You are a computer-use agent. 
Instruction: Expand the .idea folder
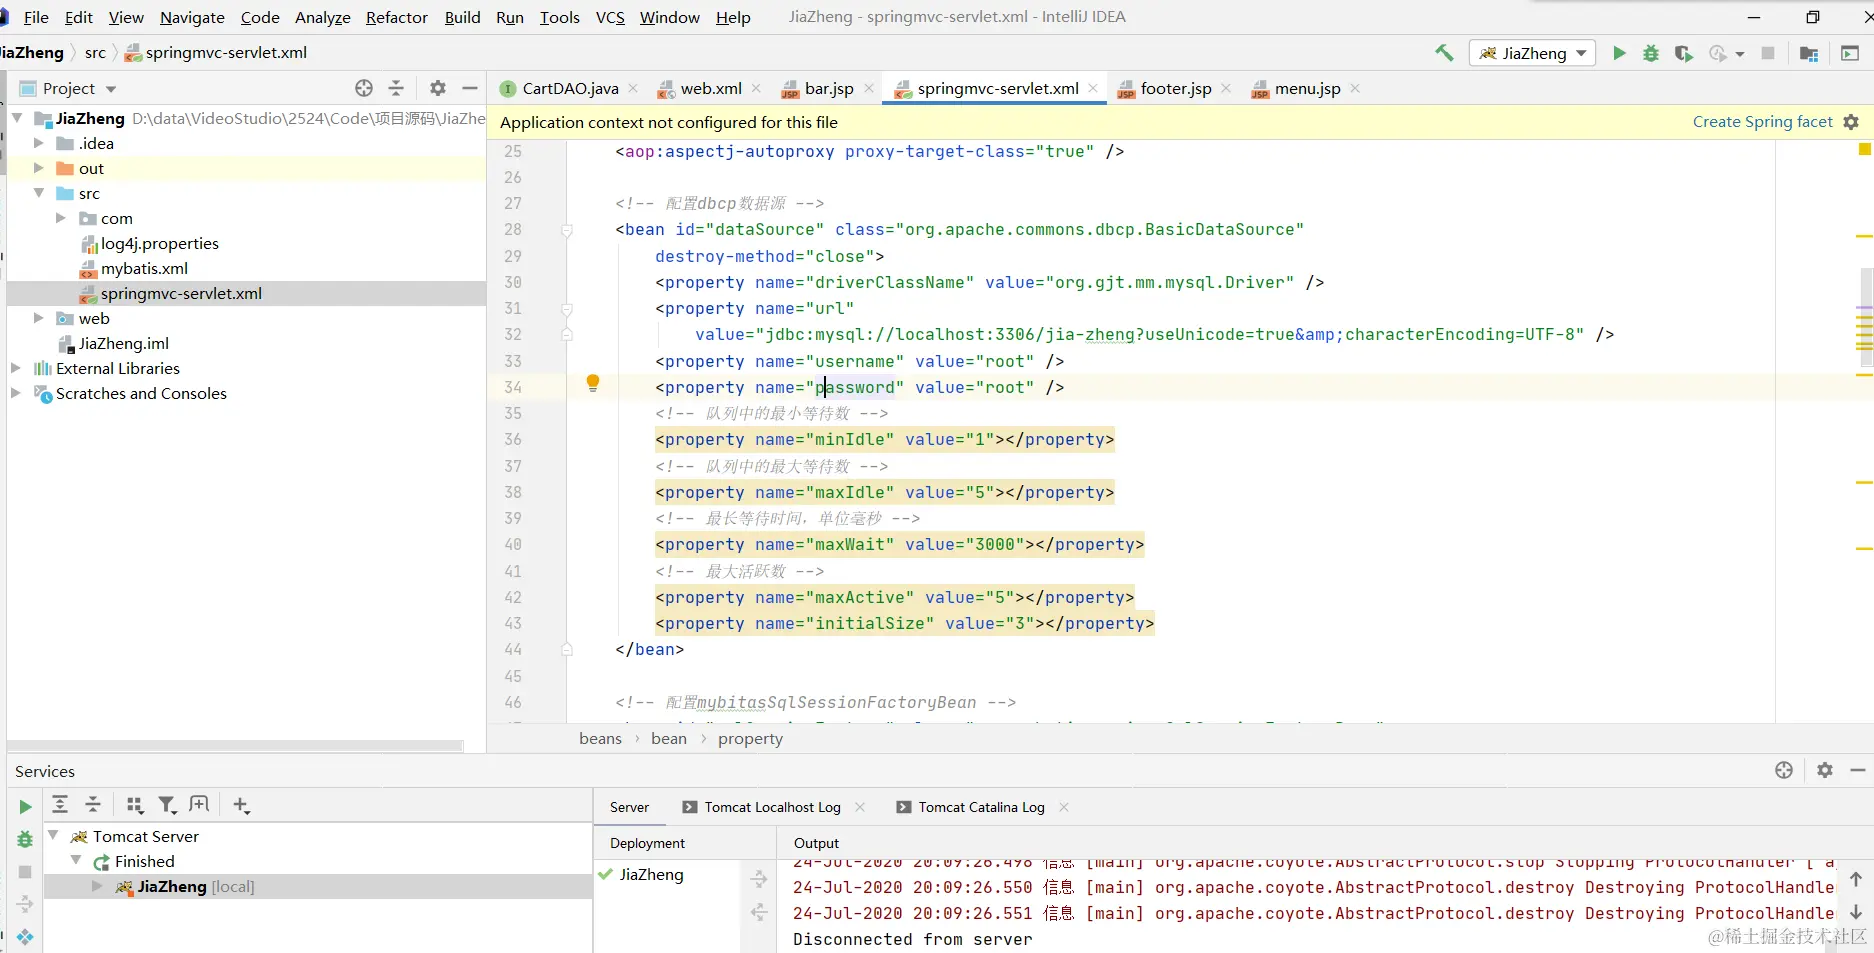coord(39,143)
